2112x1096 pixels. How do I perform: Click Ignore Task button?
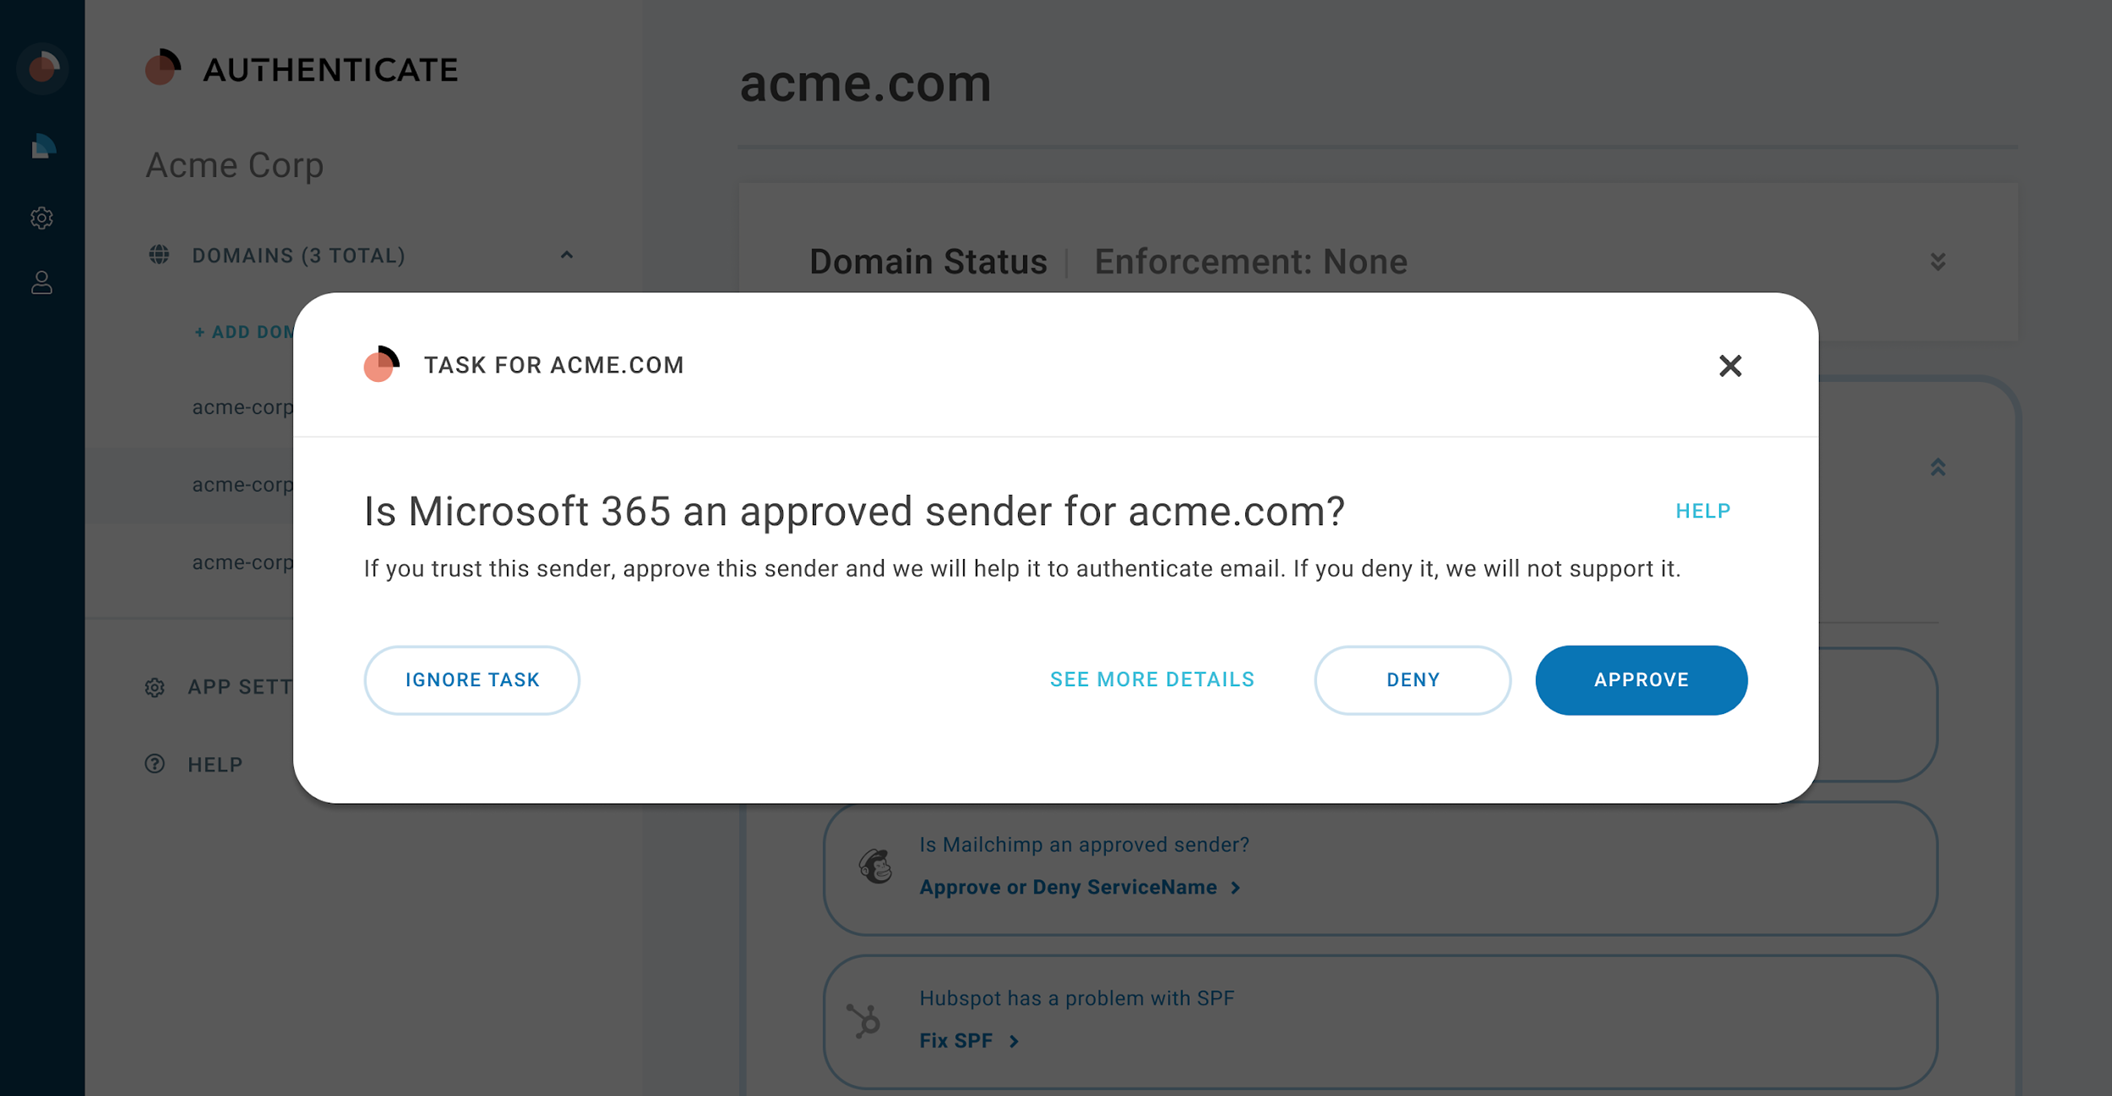pyautogui.click(x=472, y=680)
